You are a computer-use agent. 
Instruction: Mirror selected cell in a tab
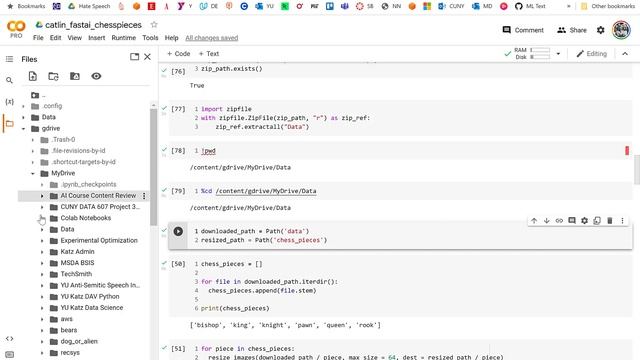(597, 221)
